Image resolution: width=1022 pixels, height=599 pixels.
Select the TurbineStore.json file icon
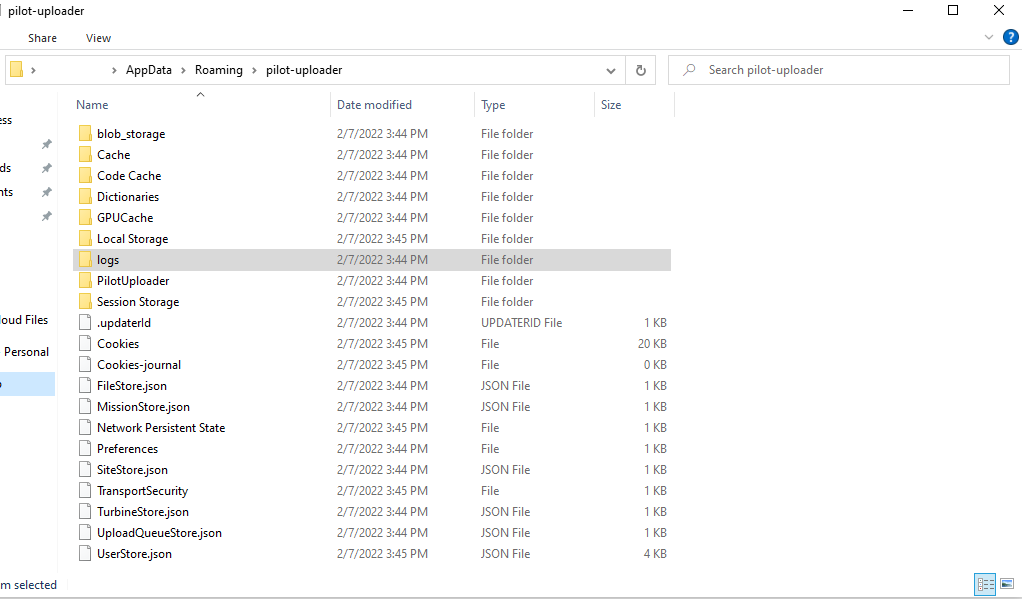pyautogui.click(x=85, y=512)
